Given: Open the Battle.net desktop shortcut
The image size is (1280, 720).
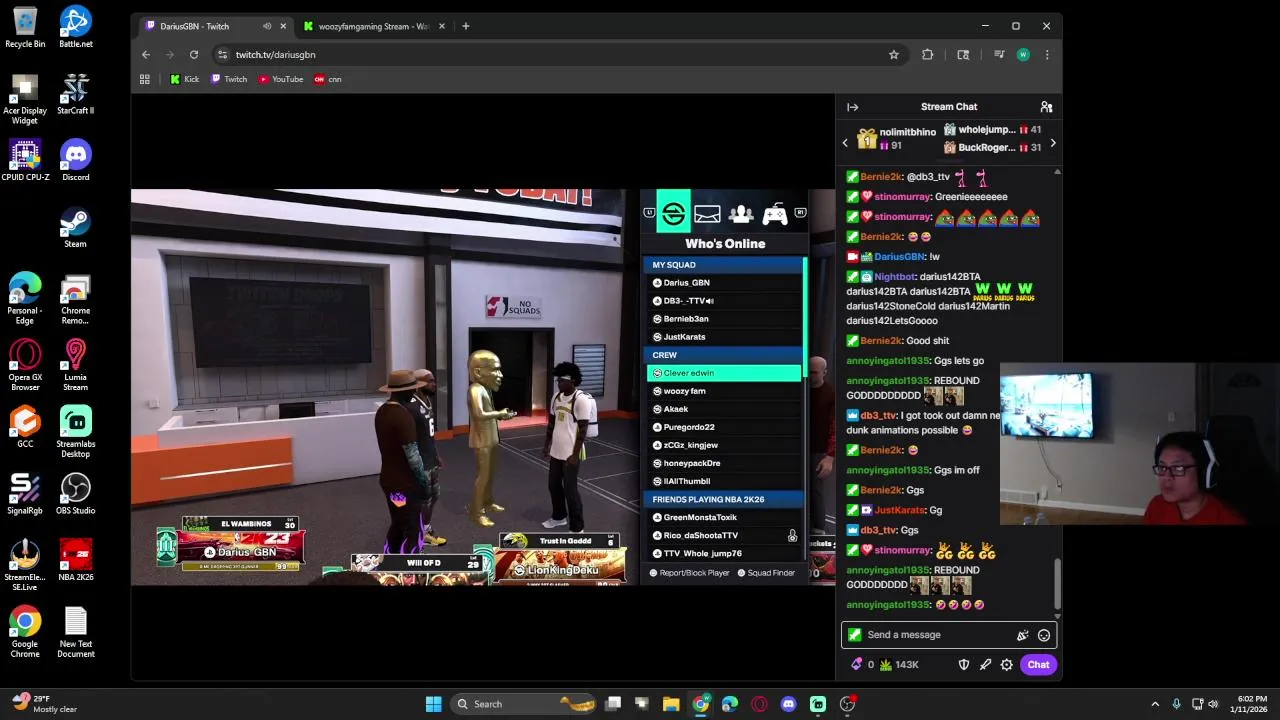Looking at the screenshot, I should 75,27.
